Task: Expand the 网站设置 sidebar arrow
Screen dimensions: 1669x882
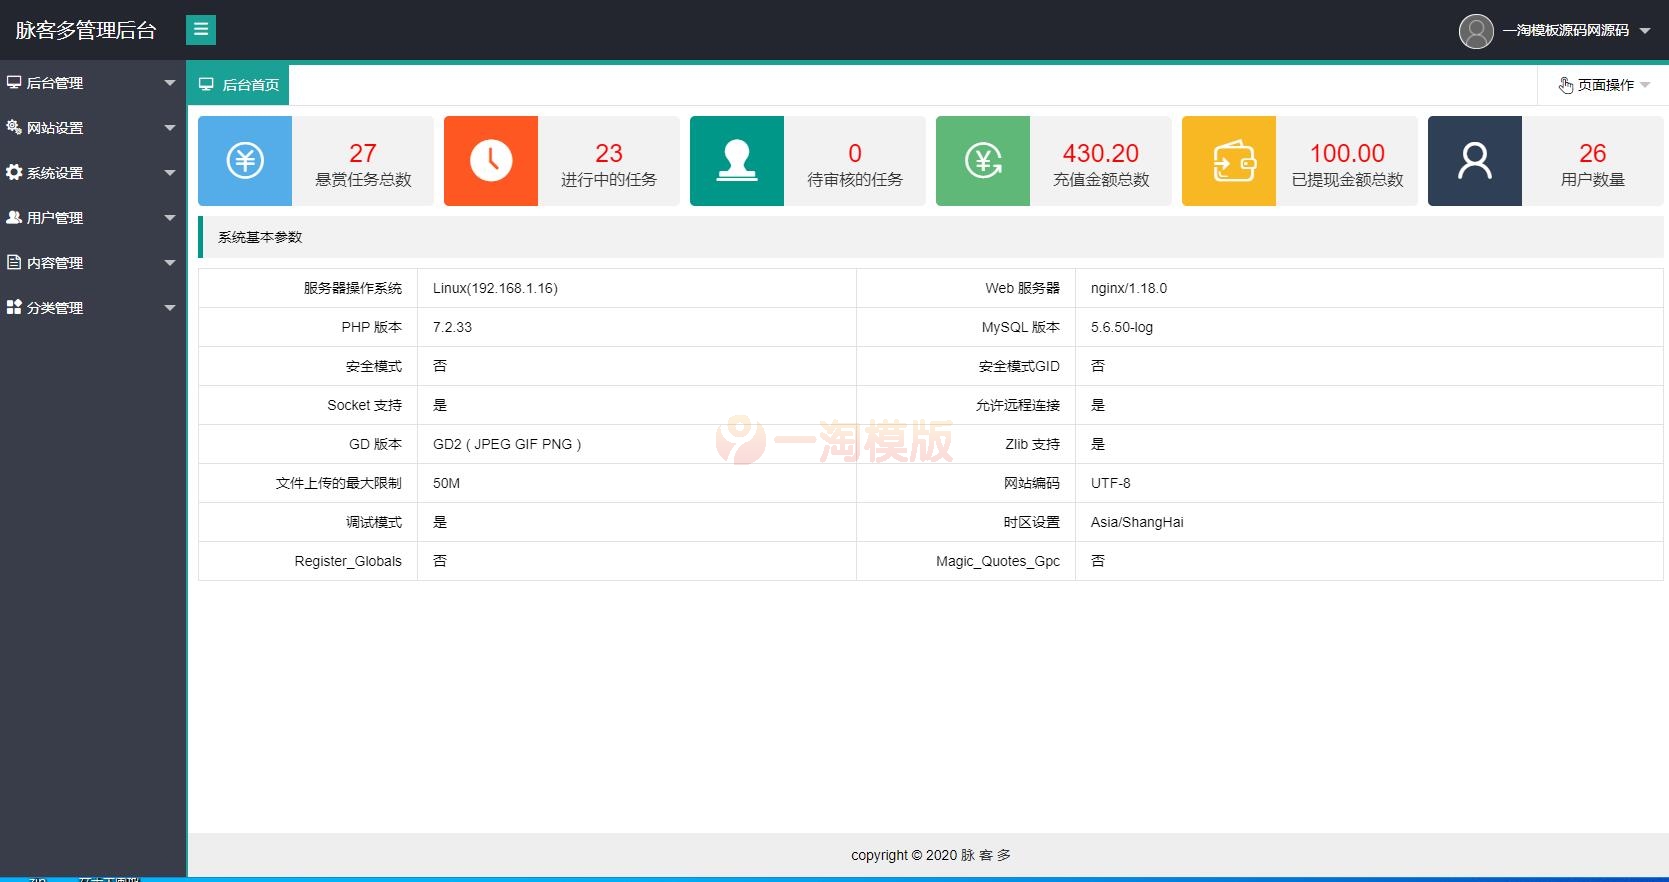Action: click(x=170, y=128)
